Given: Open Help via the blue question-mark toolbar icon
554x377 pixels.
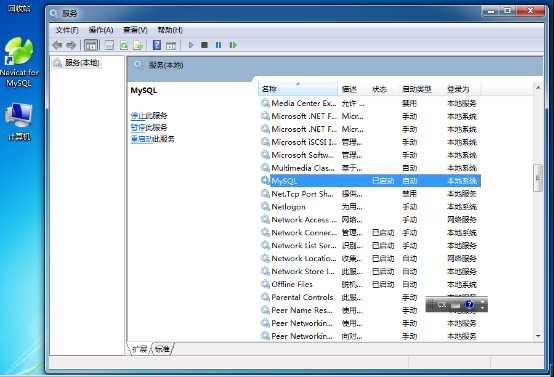Looking at the screenshot, I should [x=157, y=45].
